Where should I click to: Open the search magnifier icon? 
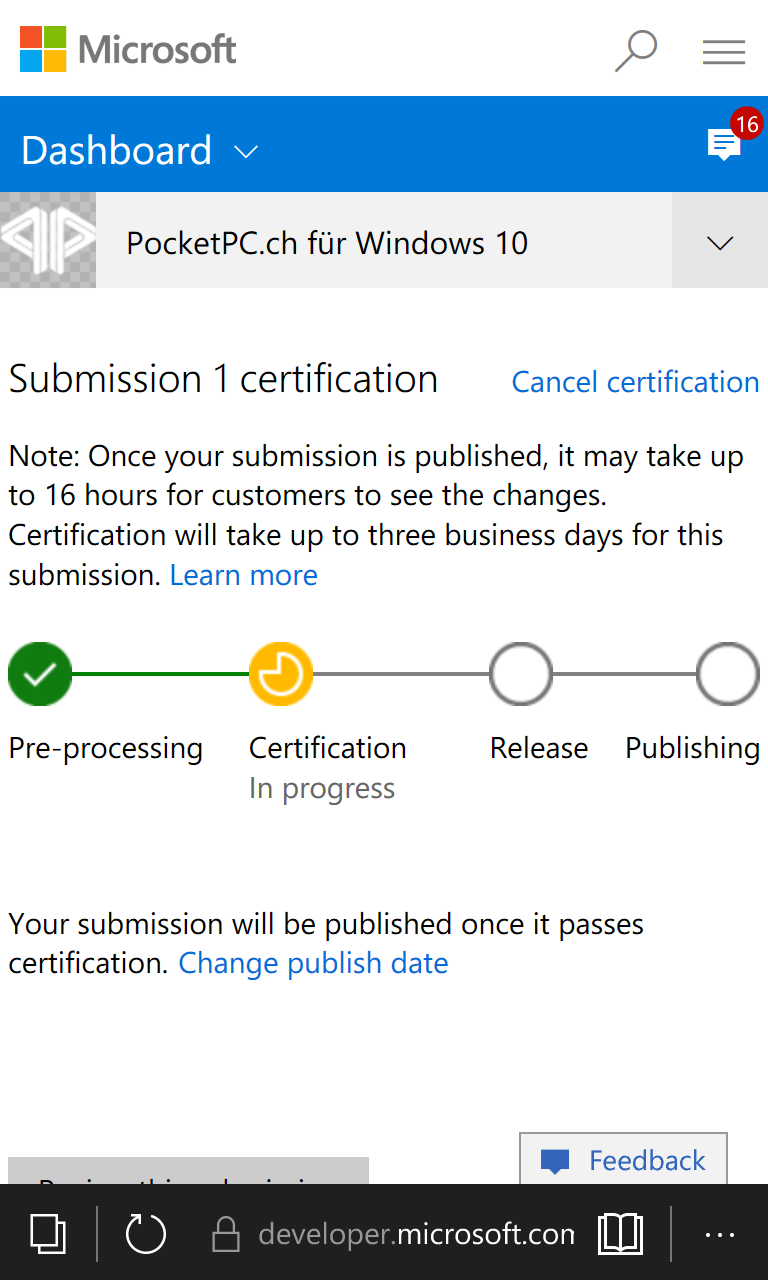(636, 50)
